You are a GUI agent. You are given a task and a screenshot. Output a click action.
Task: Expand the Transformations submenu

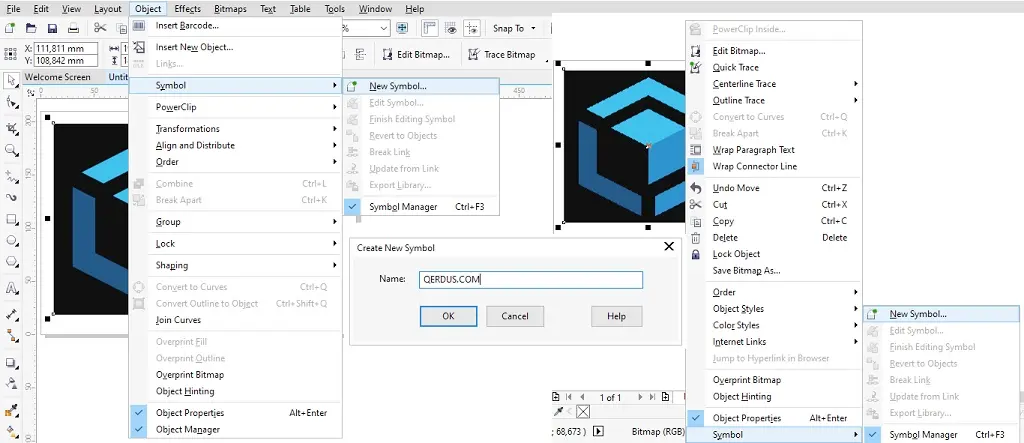(x=236, y=129)
